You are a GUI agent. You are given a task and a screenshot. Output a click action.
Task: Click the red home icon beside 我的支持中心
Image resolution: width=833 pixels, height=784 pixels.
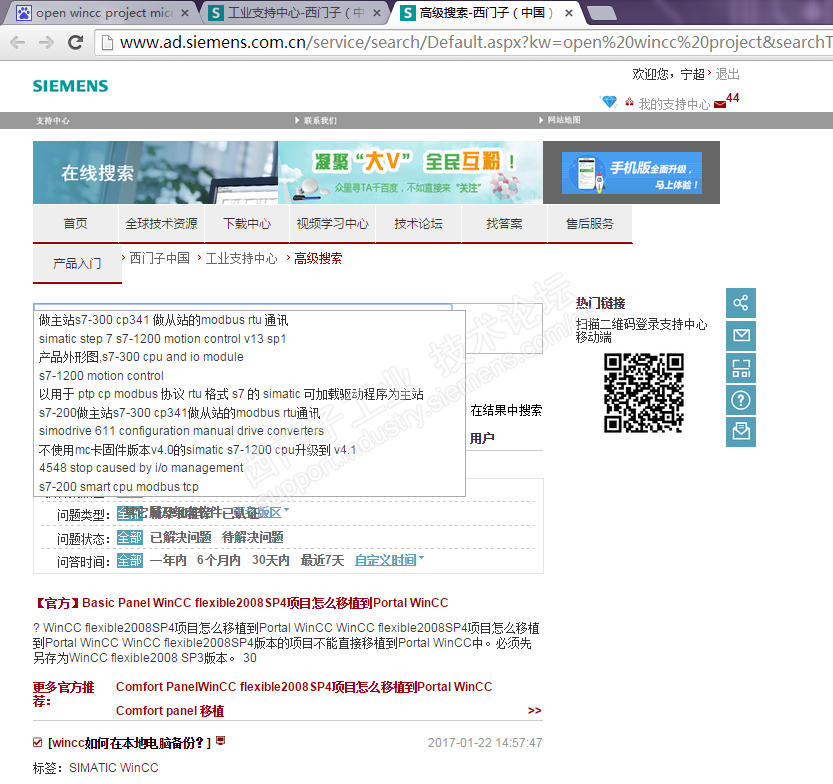point(630,101)
